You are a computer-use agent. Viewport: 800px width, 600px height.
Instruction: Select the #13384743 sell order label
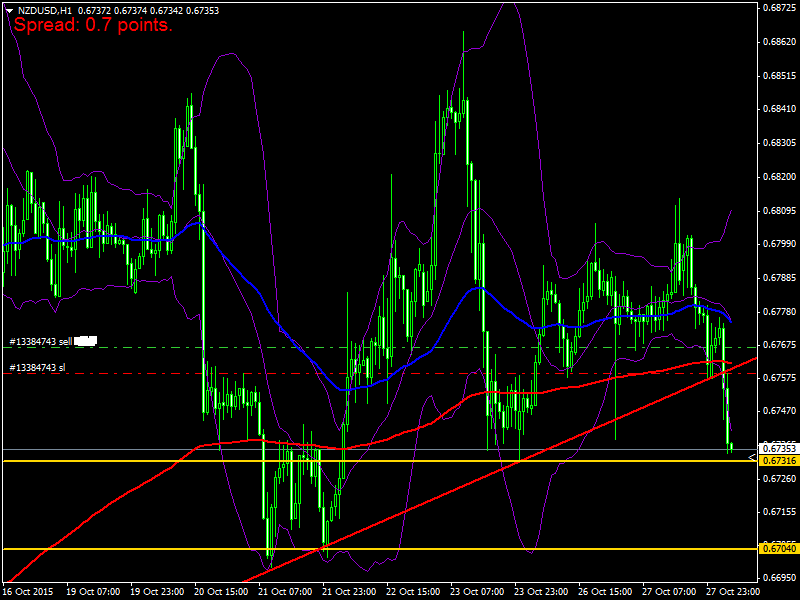pyautogui.click(x=40, y=341)
